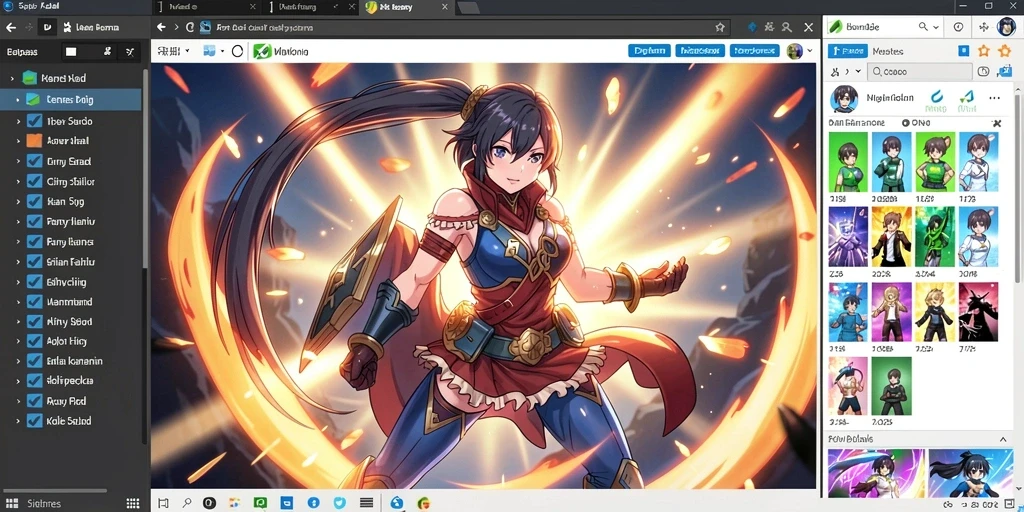The width and height of the screenshot is (1024, 512).
Task: Click the three-dots menu on the profile row
Action: [994, 98]
